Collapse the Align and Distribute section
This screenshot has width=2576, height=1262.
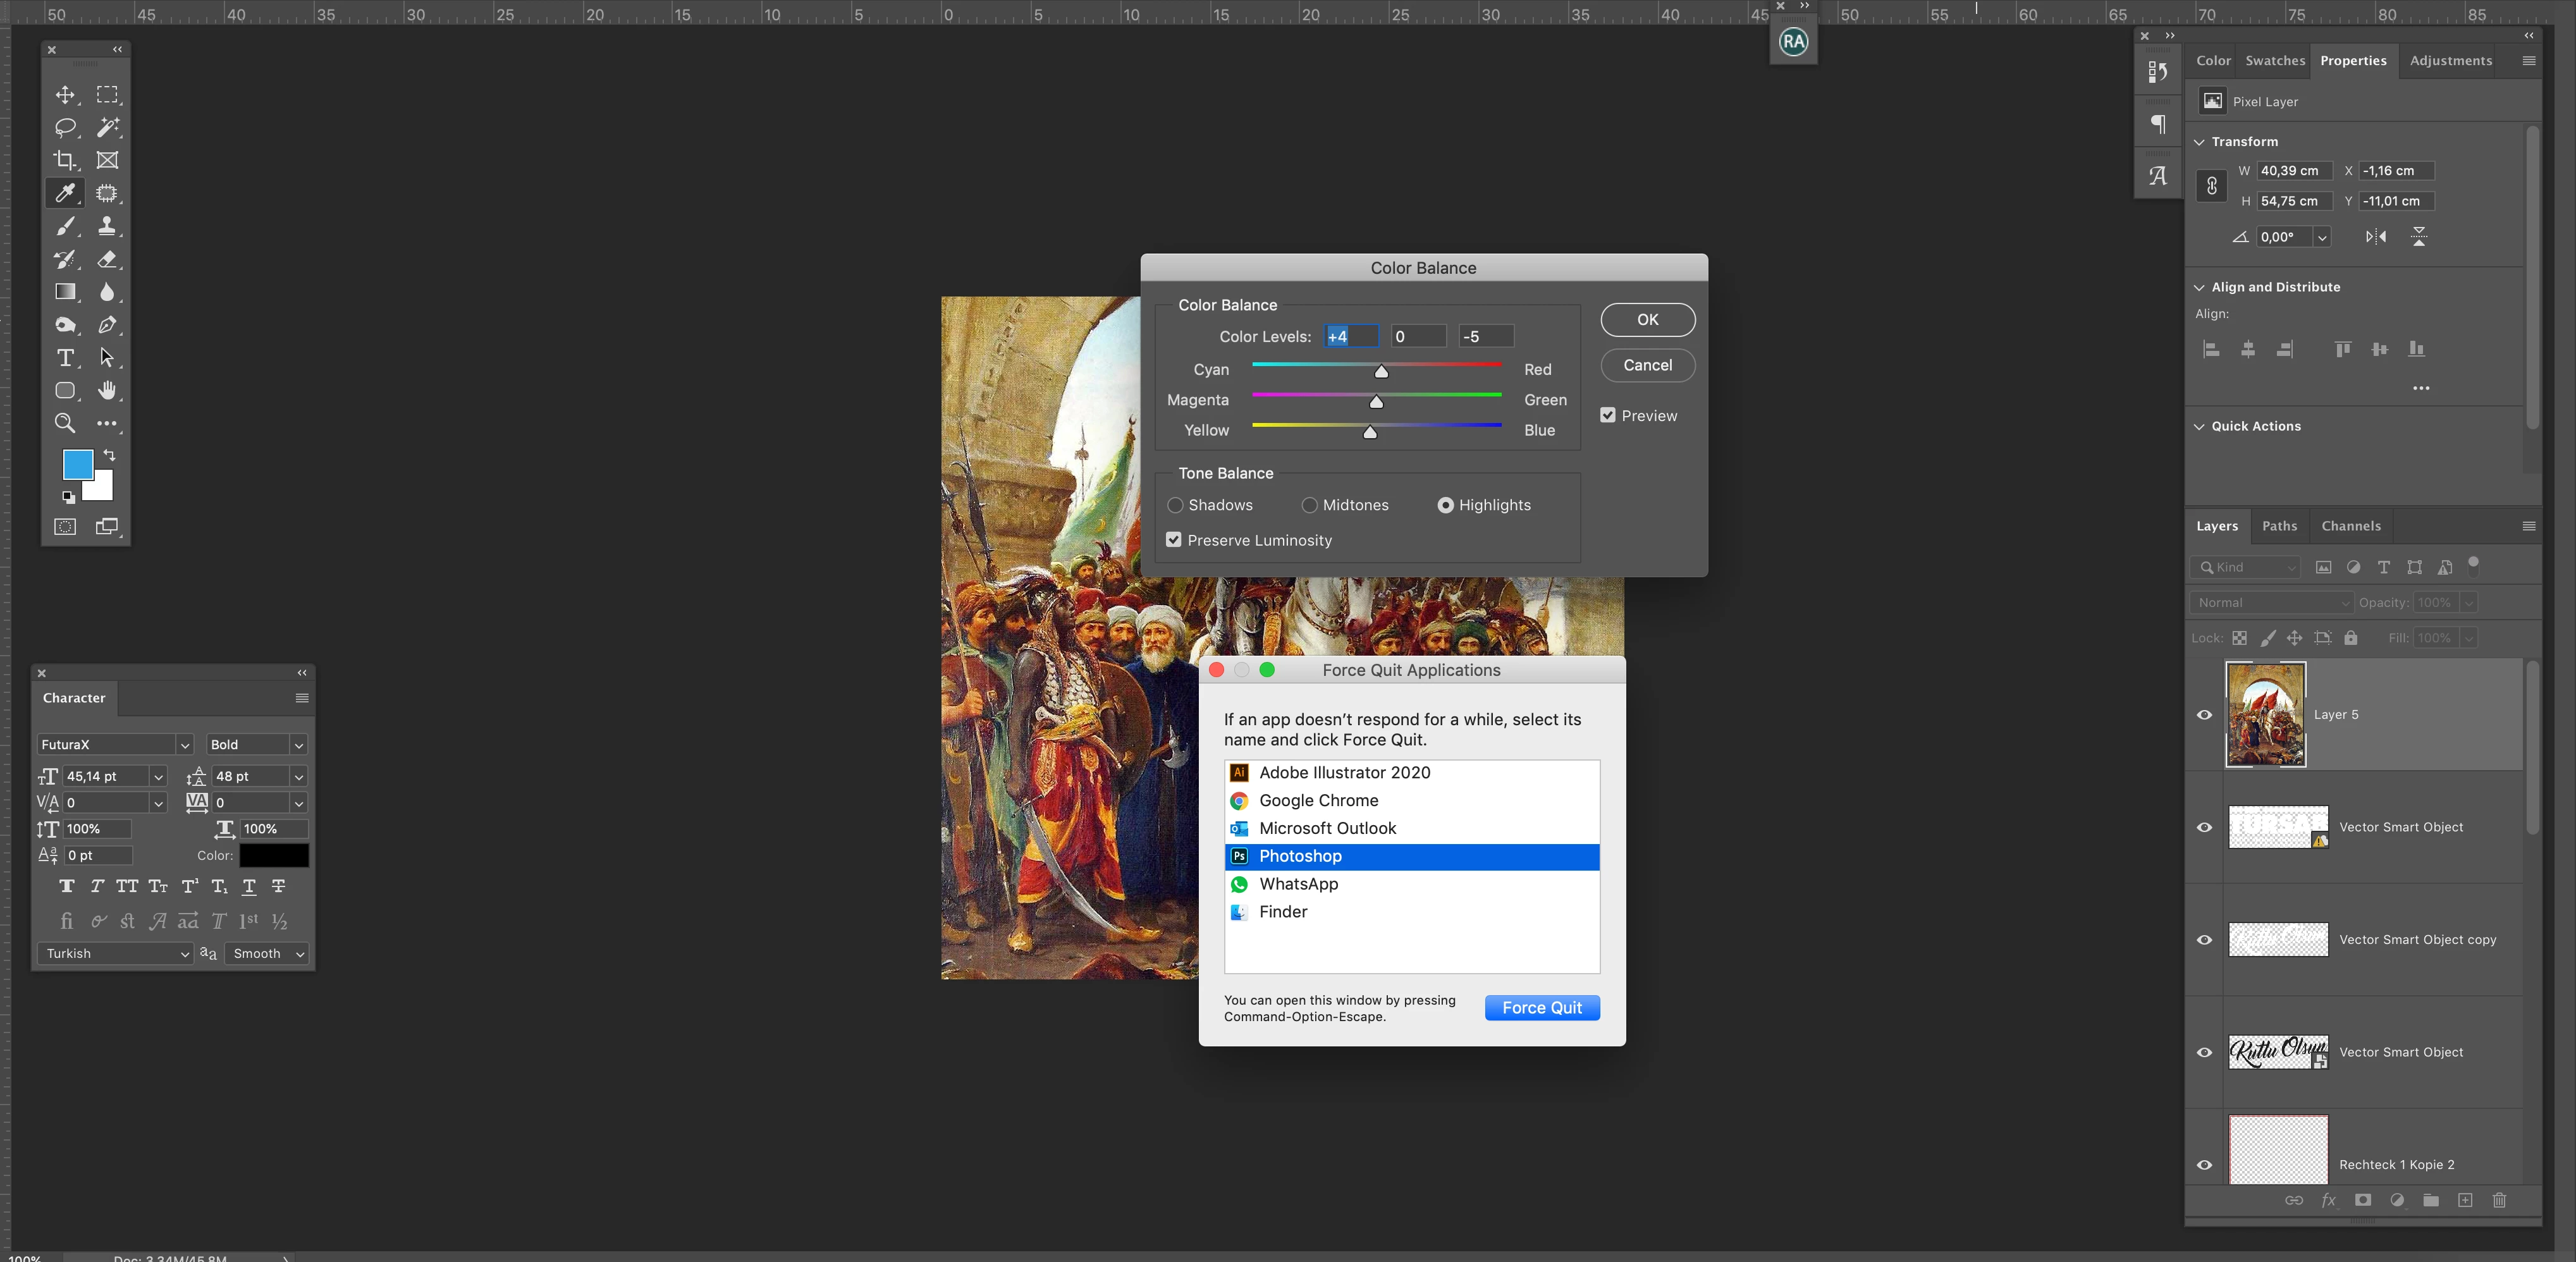tap(2199, 288)
